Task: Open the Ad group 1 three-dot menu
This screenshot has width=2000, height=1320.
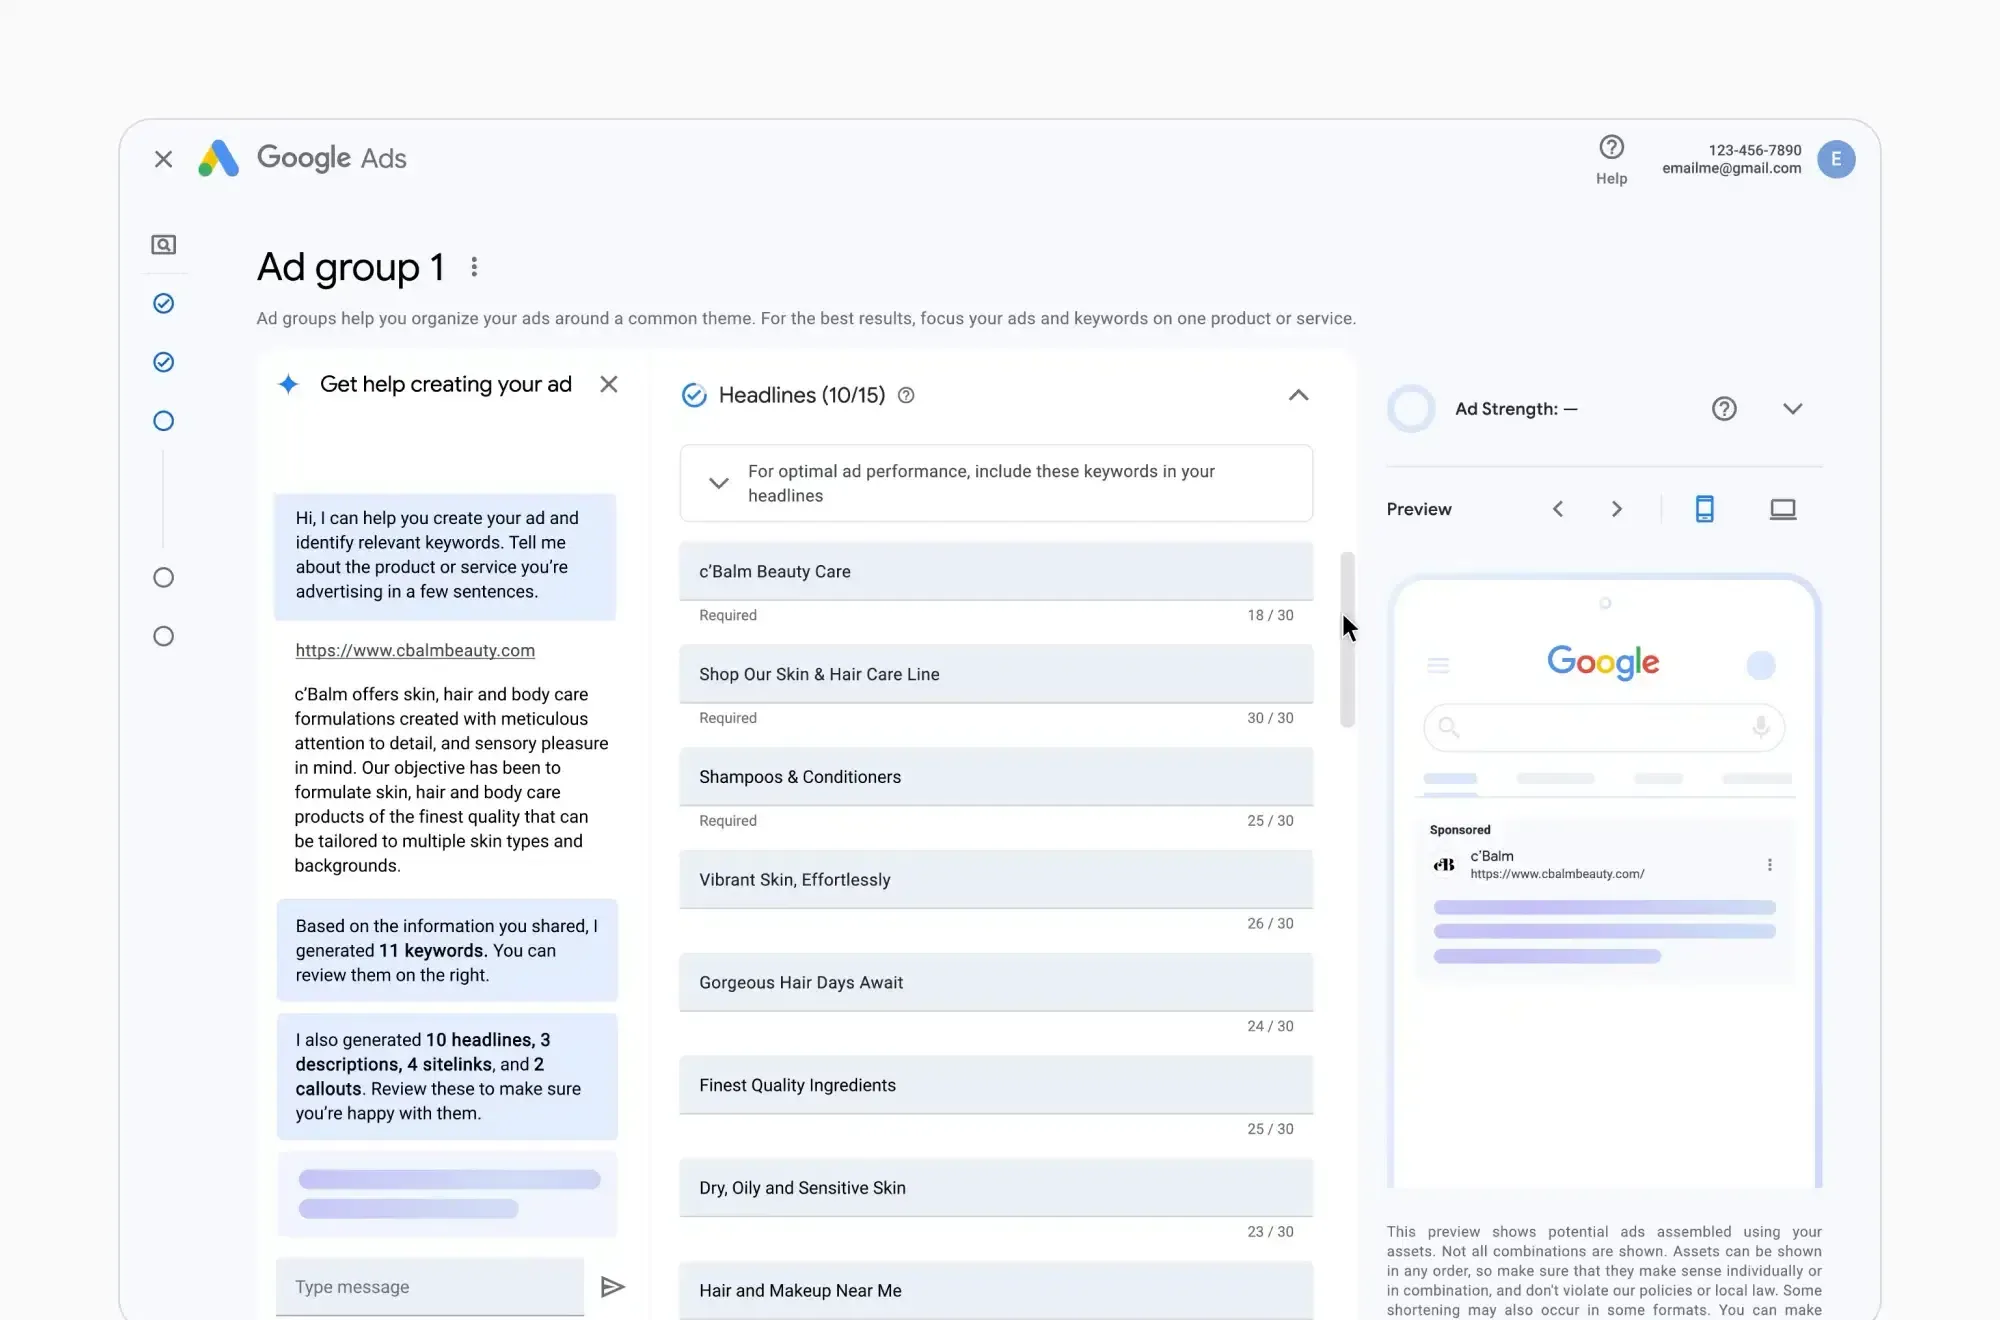Action: point(474,267)
